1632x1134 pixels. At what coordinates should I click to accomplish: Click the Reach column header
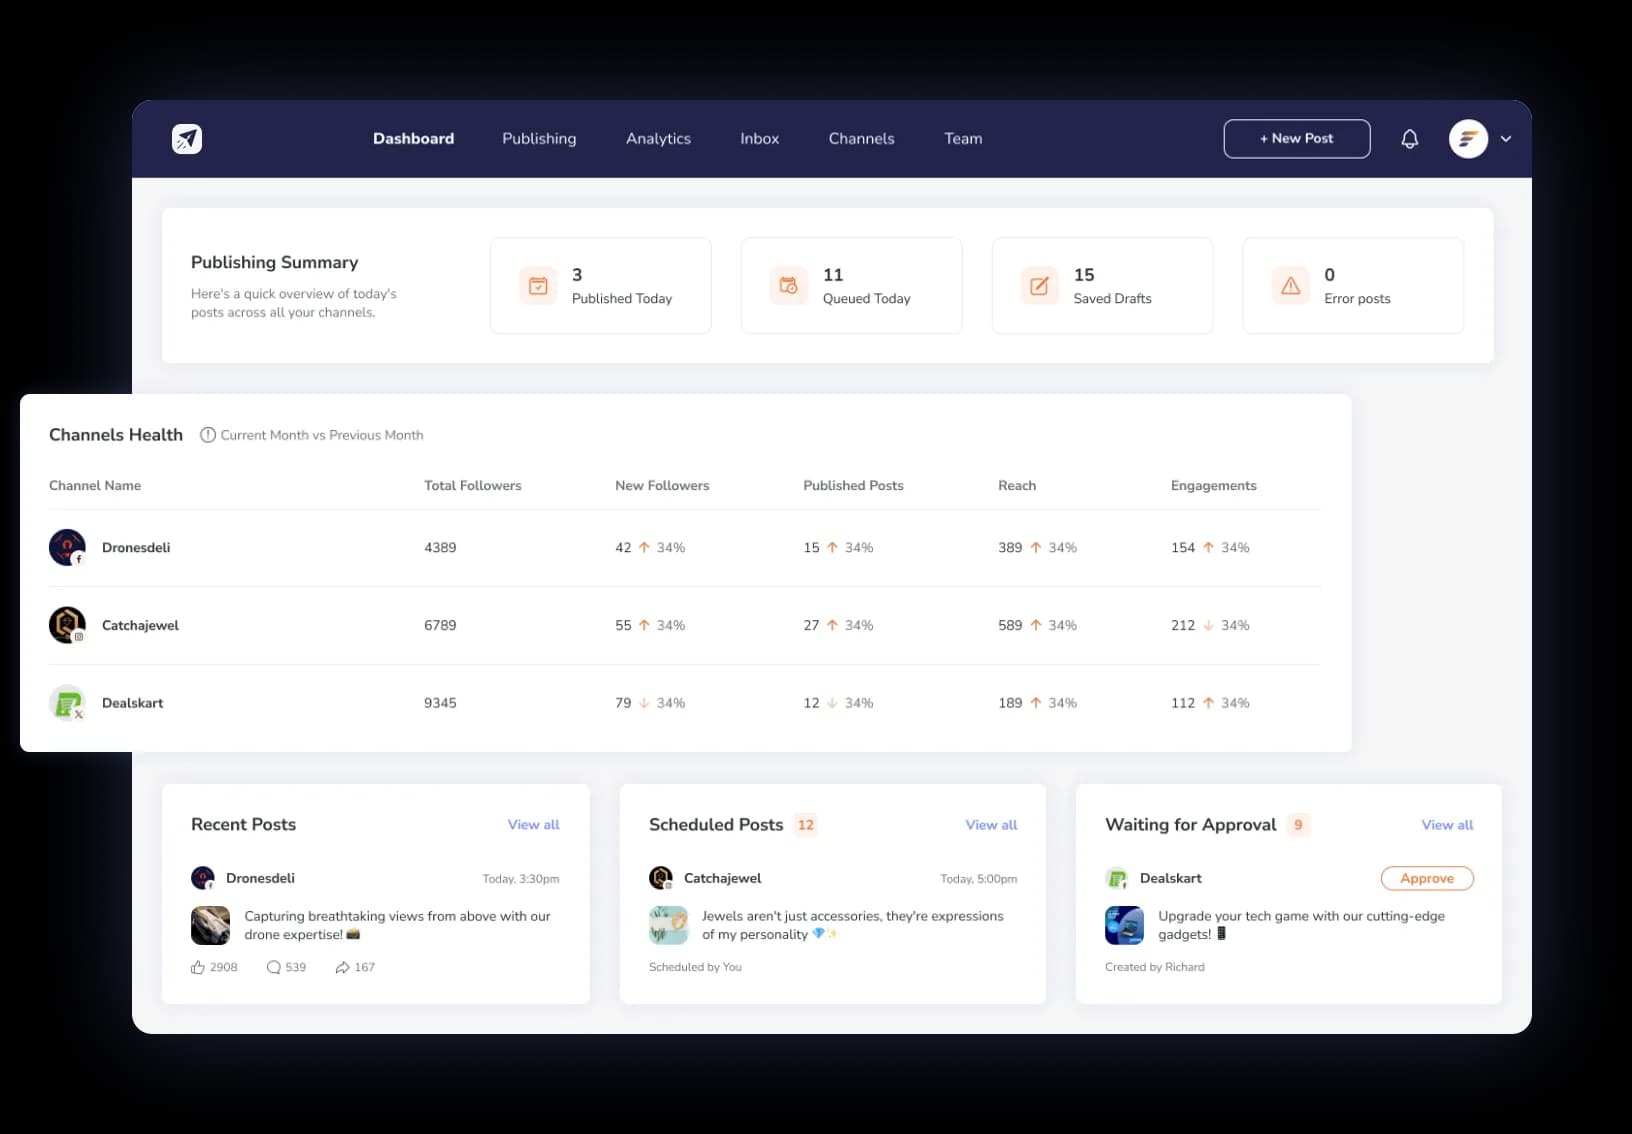1017,485
